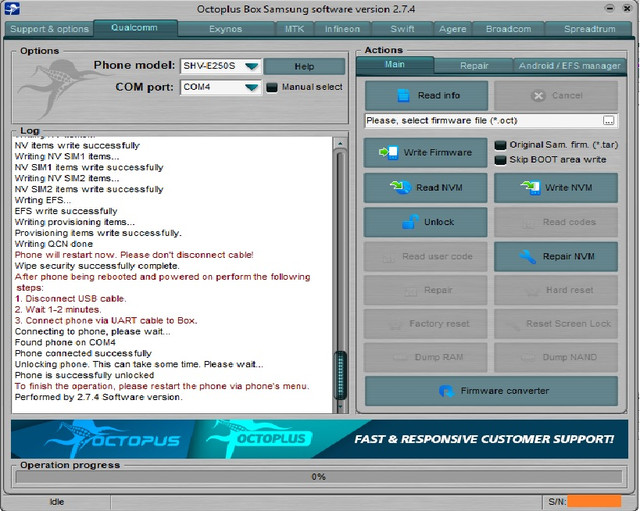
Task: Check Original Sam. firm. (*.tar) option
Action: click(x=500, y=145)
